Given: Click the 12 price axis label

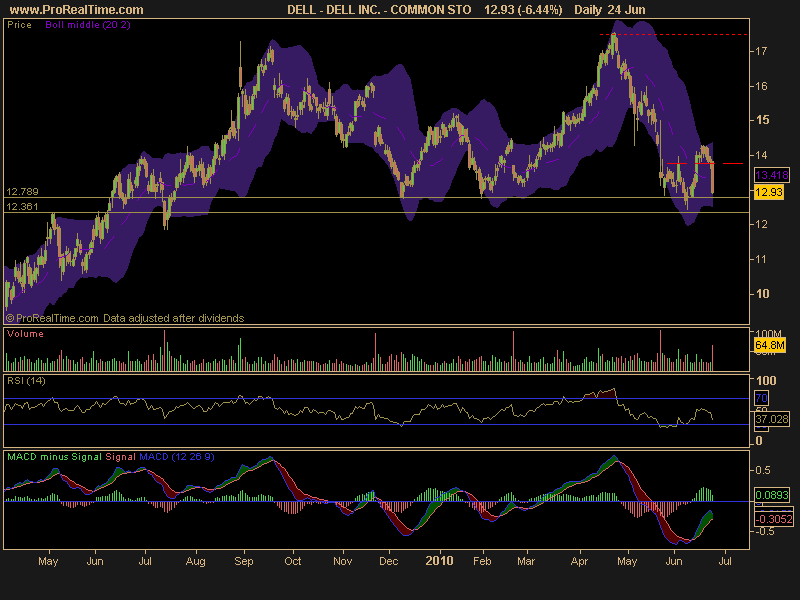Looking at the screenshot, I should point(762,224).
